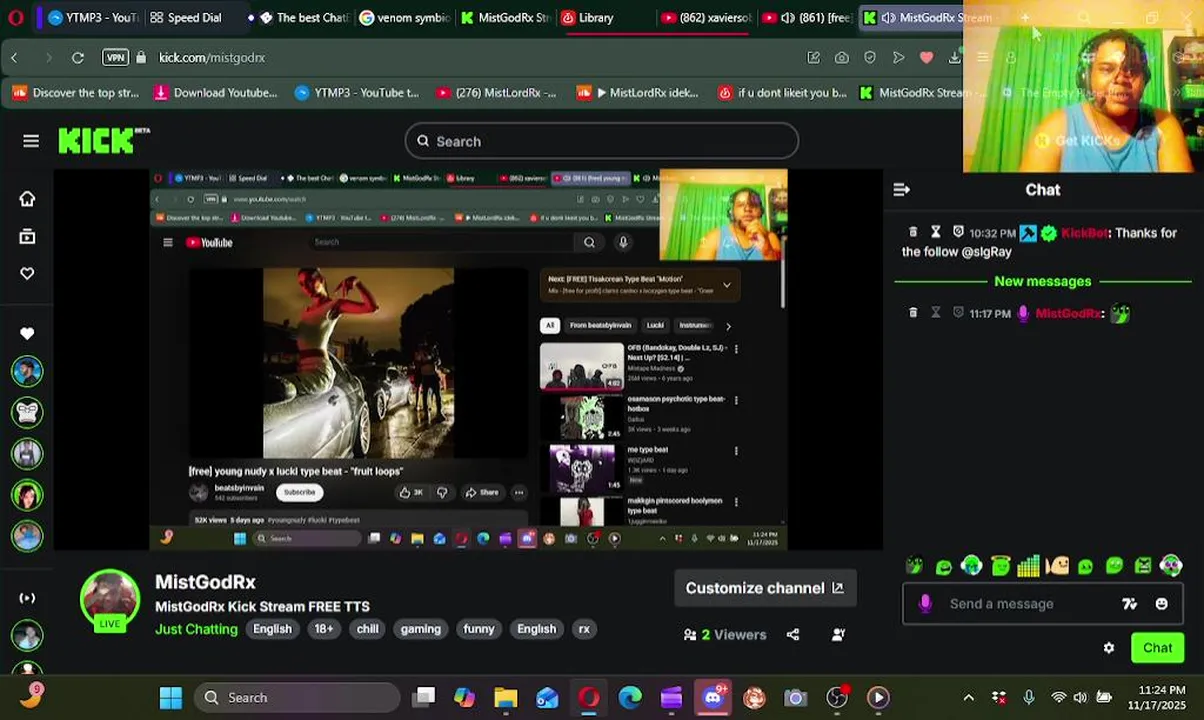
Task: Click the music bars emote
Action: point(1028,567)
